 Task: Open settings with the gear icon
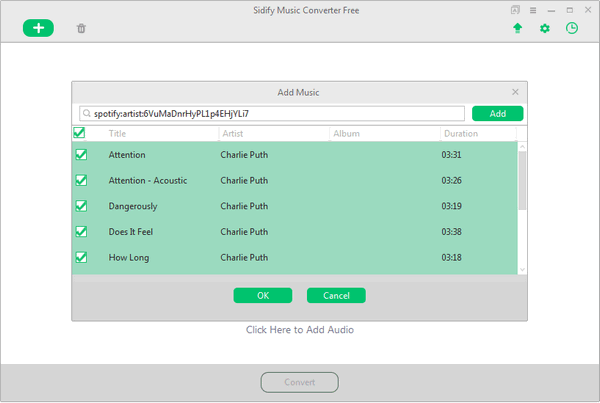tap(545, 28)
